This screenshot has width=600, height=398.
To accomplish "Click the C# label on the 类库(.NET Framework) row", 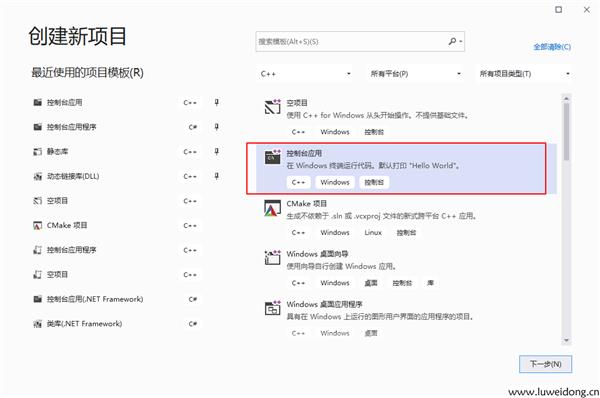I will tap(192, 324).
